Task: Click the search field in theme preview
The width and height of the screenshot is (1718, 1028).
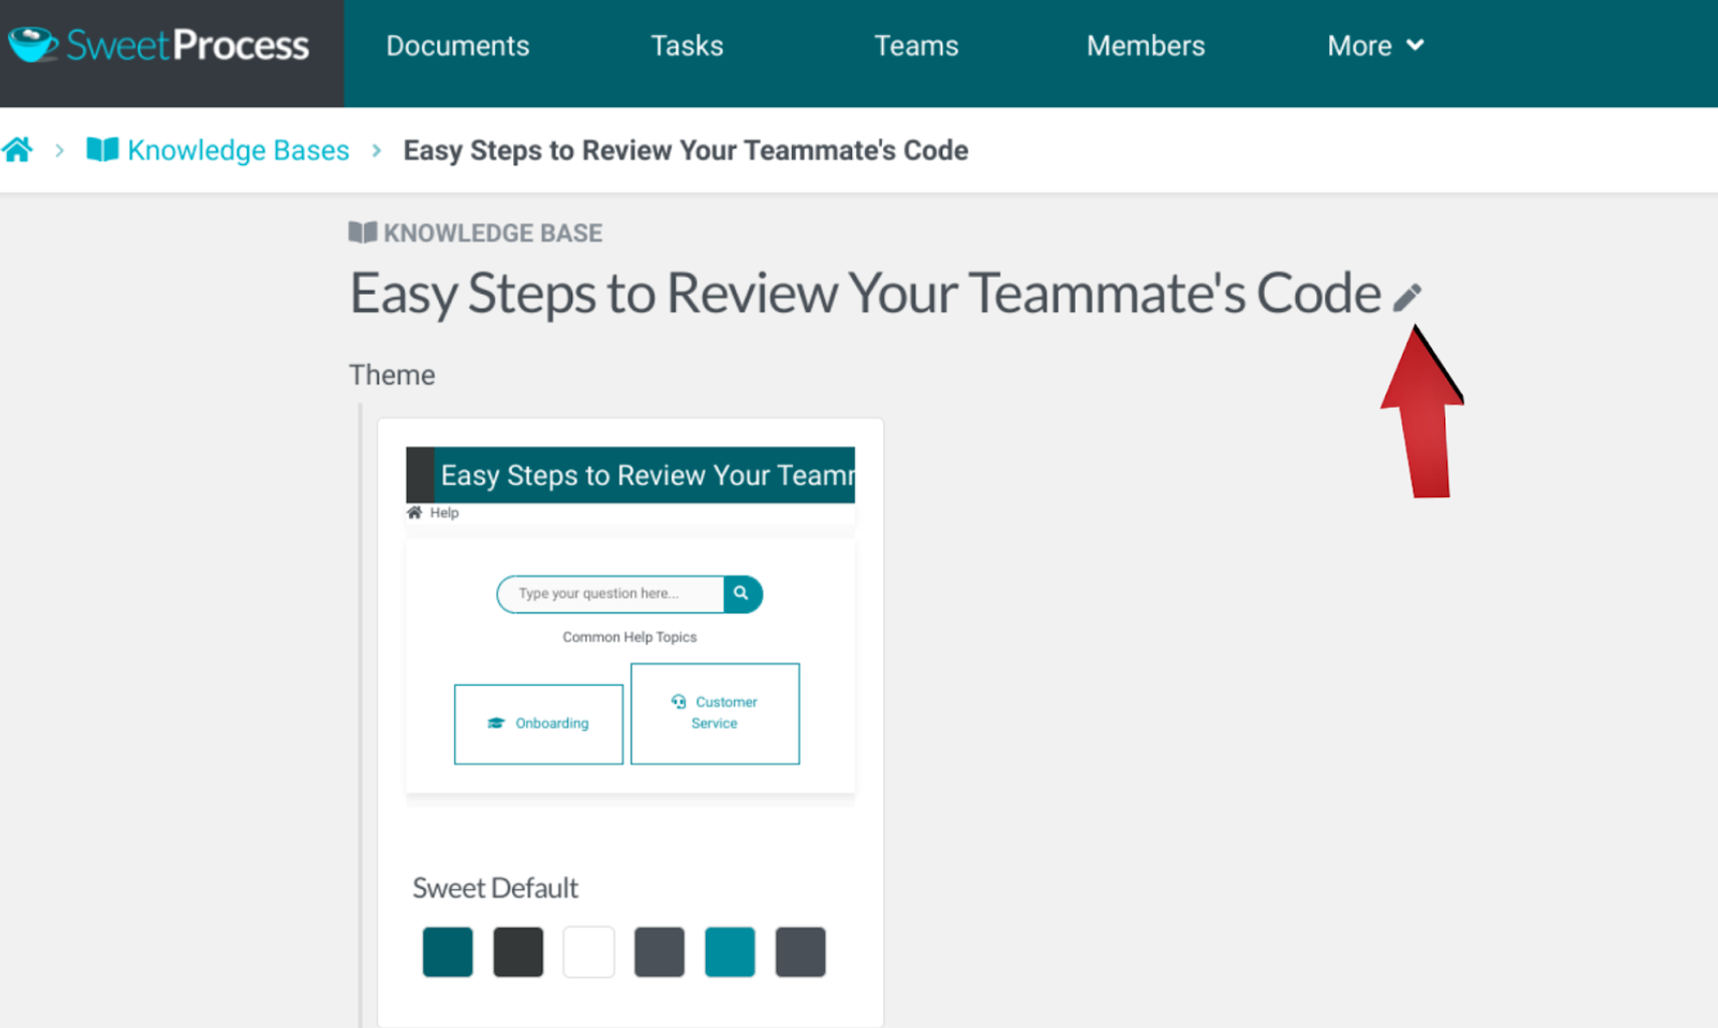Action: (610, 594)
